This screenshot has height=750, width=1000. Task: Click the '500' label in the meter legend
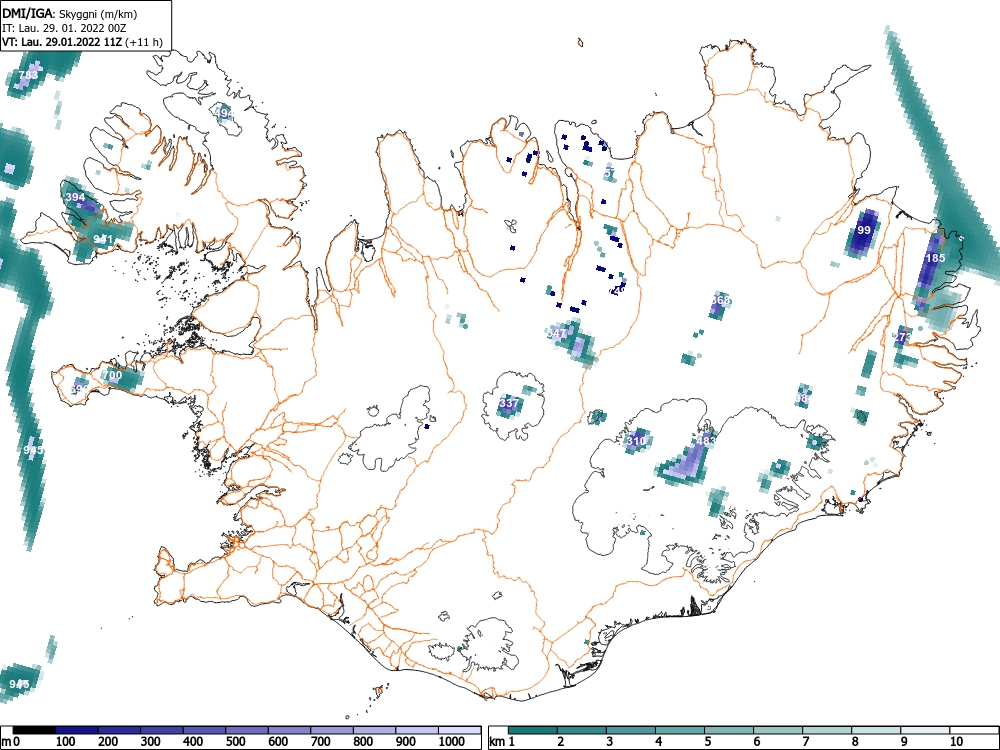(x=235, y=741)
